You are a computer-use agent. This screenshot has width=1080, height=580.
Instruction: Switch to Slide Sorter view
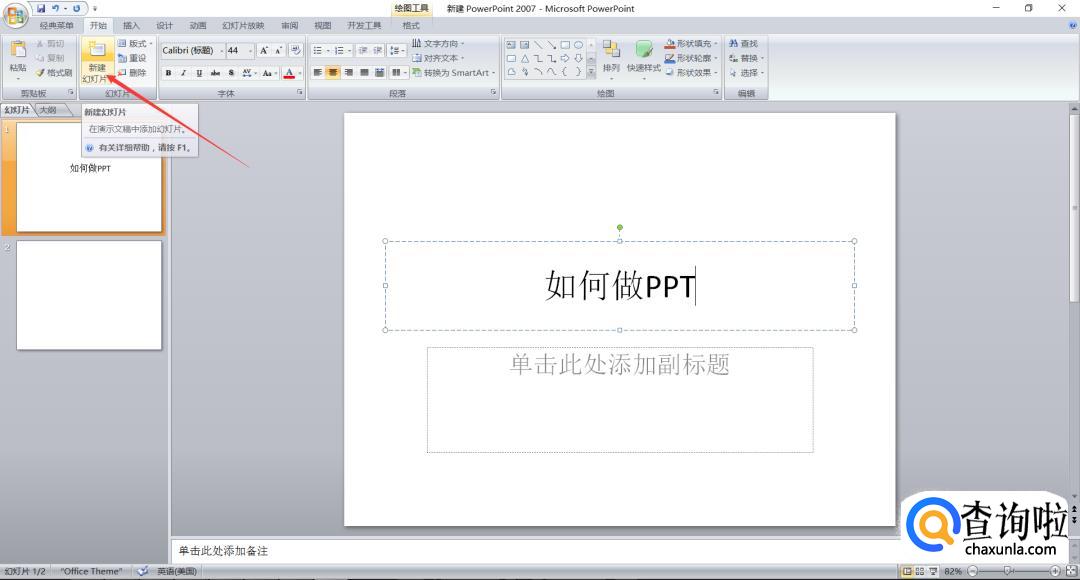tap(920, 571)
